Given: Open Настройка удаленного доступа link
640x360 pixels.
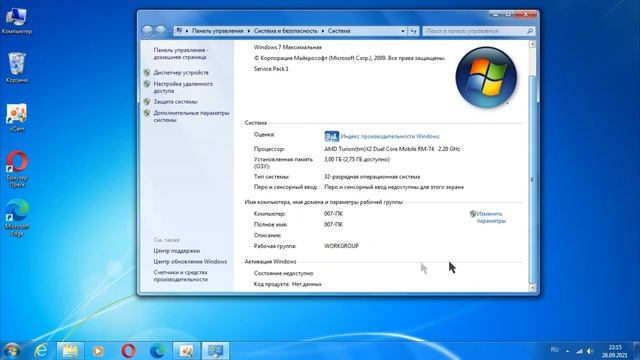Looking at the screenshot, I should click(183, 87).
